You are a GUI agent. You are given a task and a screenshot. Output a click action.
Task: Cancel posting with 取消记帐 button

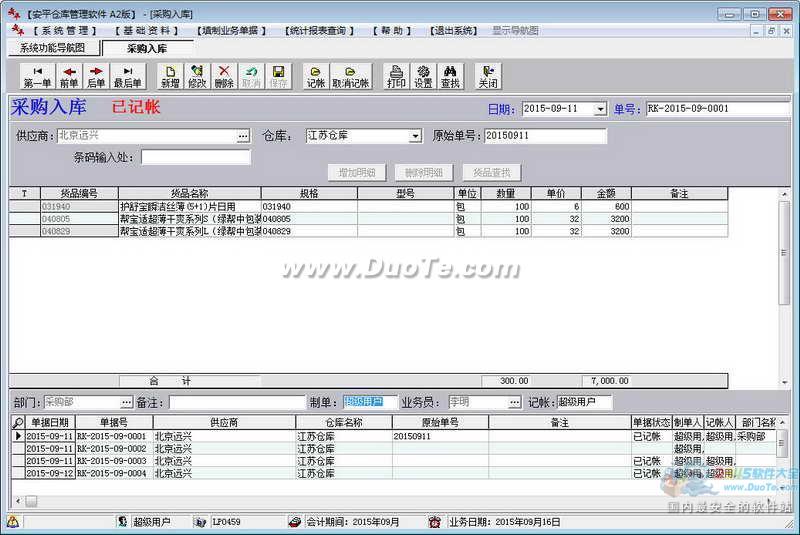pyautogui.click(x=350, y=77)
